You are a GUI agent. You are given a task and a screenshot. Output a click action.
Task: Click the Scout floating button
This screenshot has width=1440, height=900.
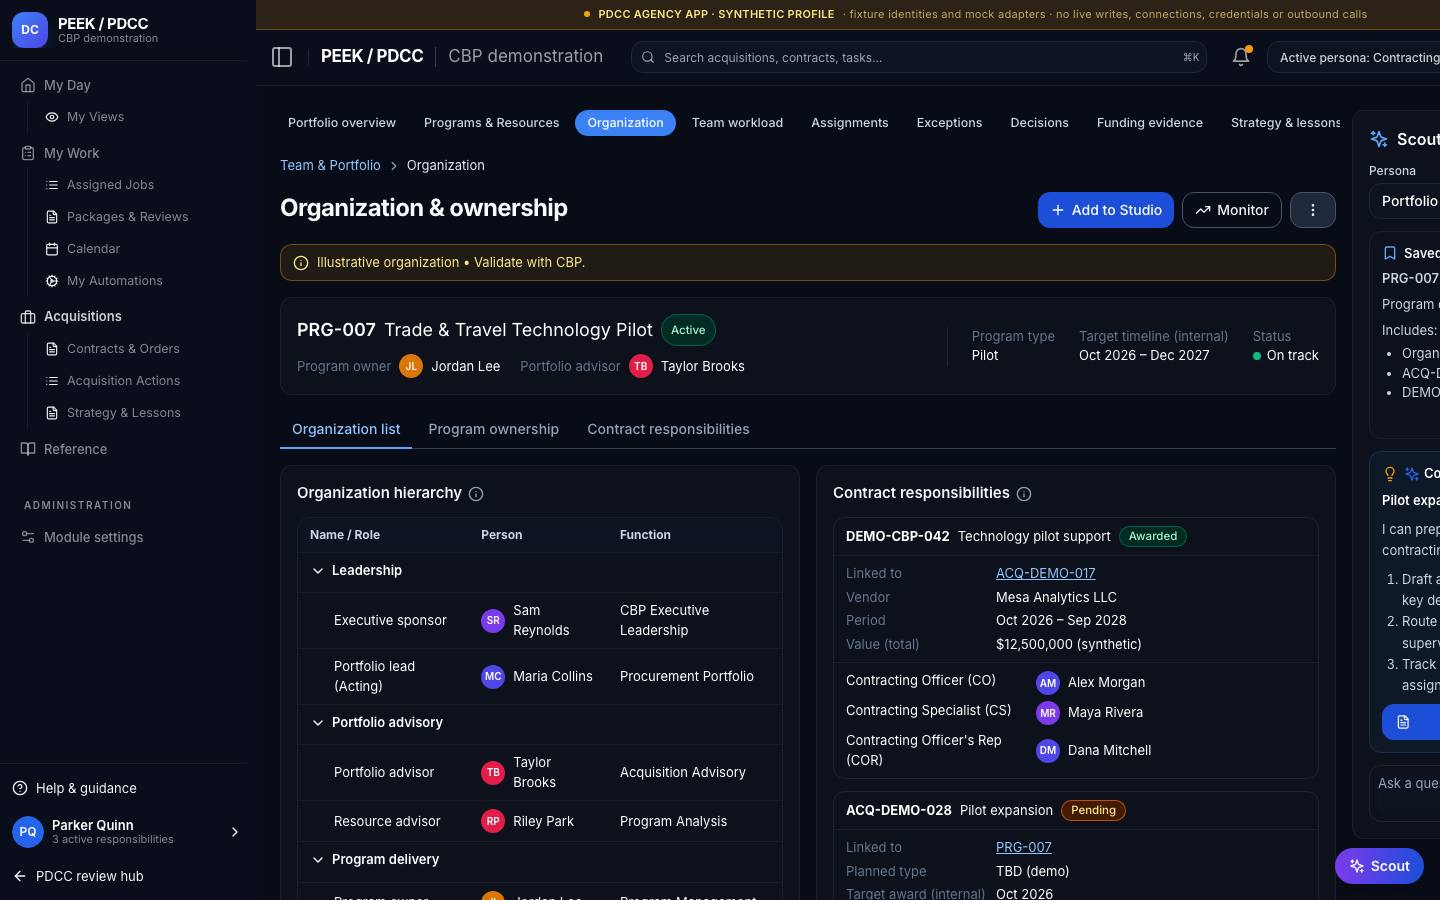[1379, 866]
